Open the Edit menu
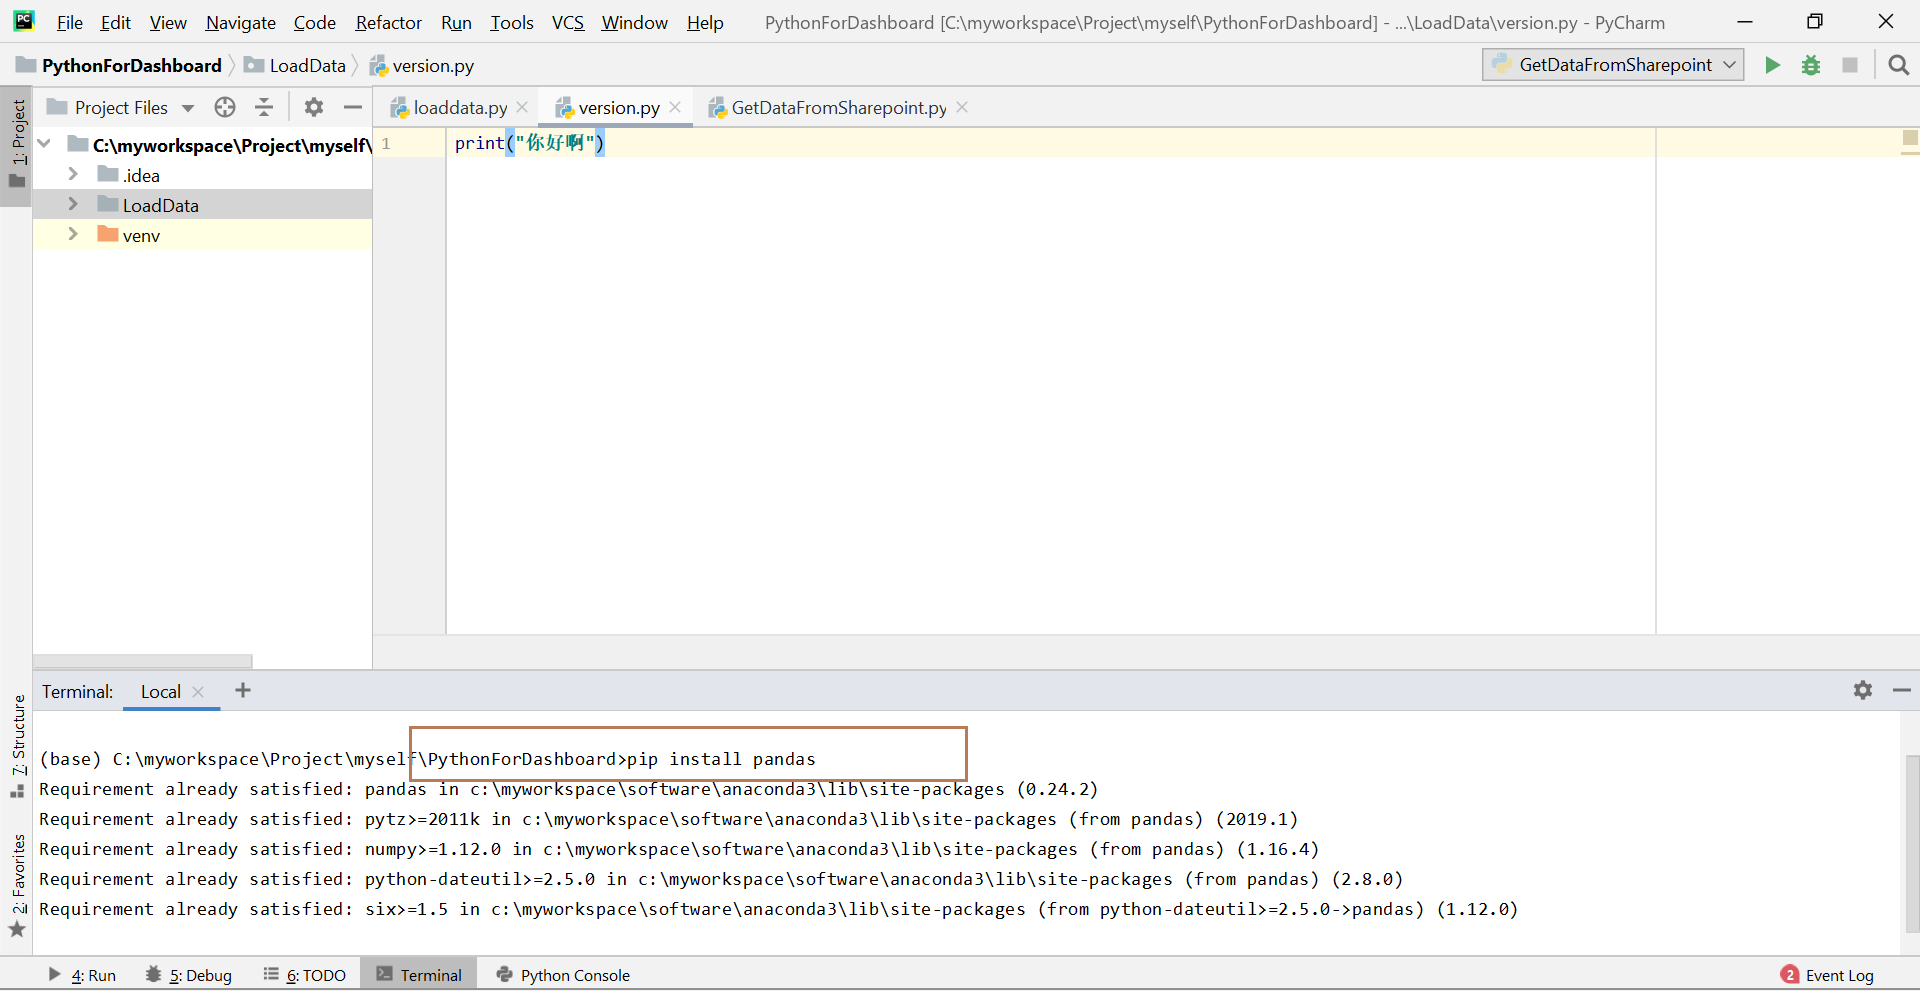The image size is (1920, 991). [x=116, y=22]
